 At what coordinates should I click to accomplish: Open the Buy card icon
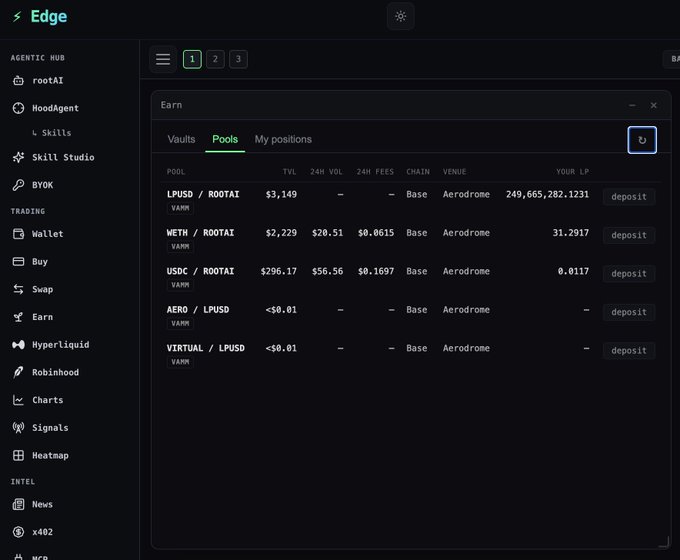(18, 262)
